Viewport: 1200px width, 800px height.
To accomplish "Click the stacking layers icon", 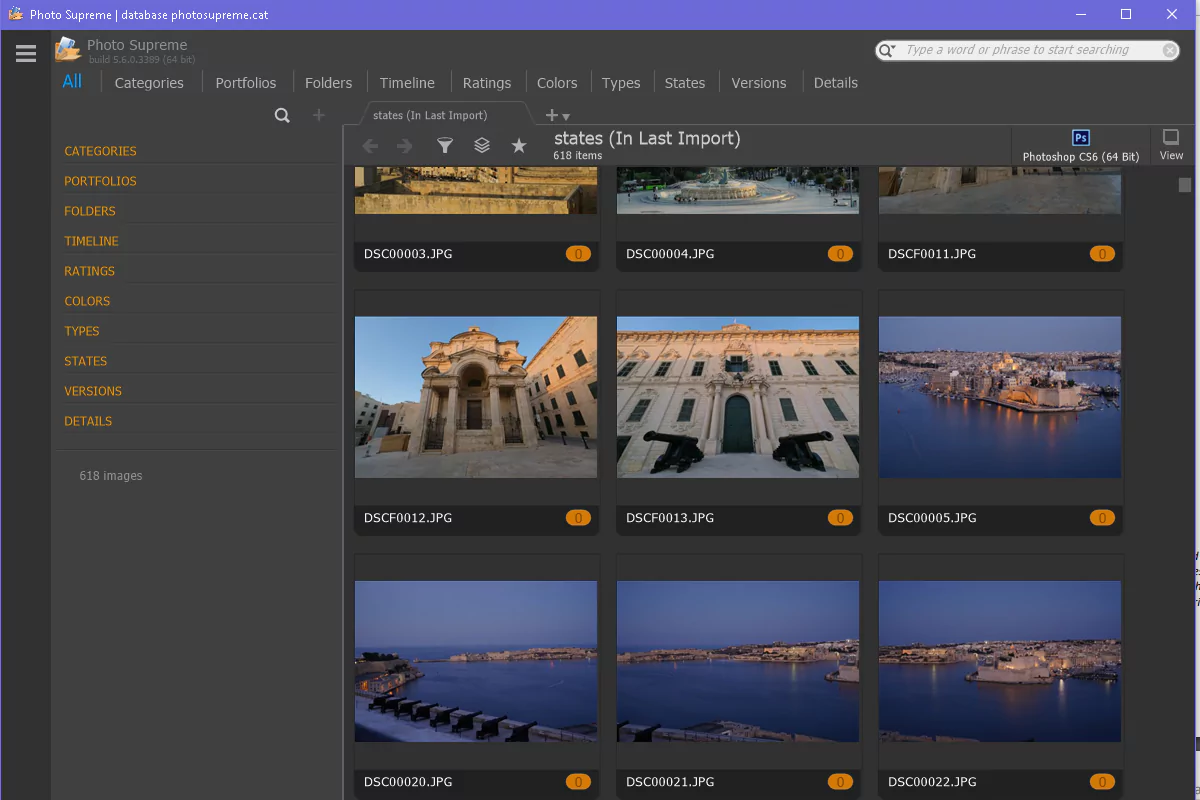I will (482, 146).
